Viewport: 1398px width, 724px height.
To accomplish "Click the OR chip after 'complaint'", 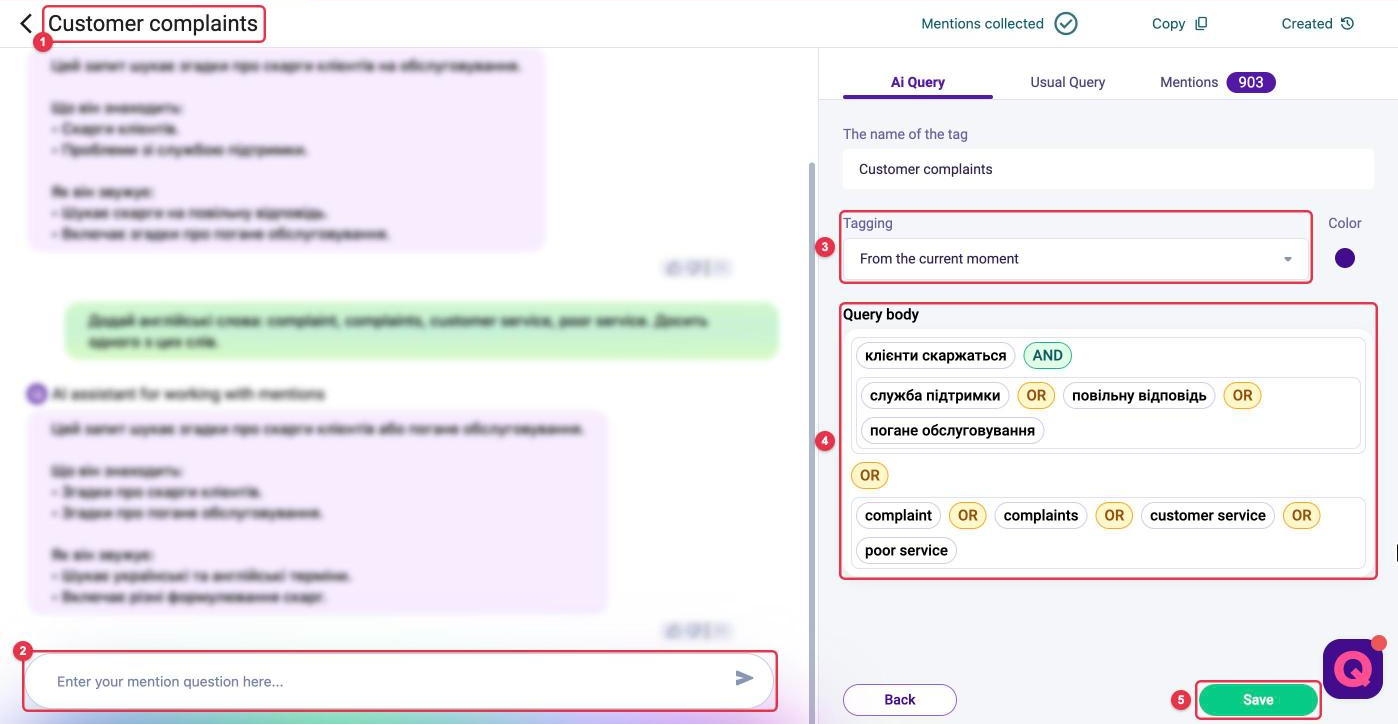I will 967,515.
